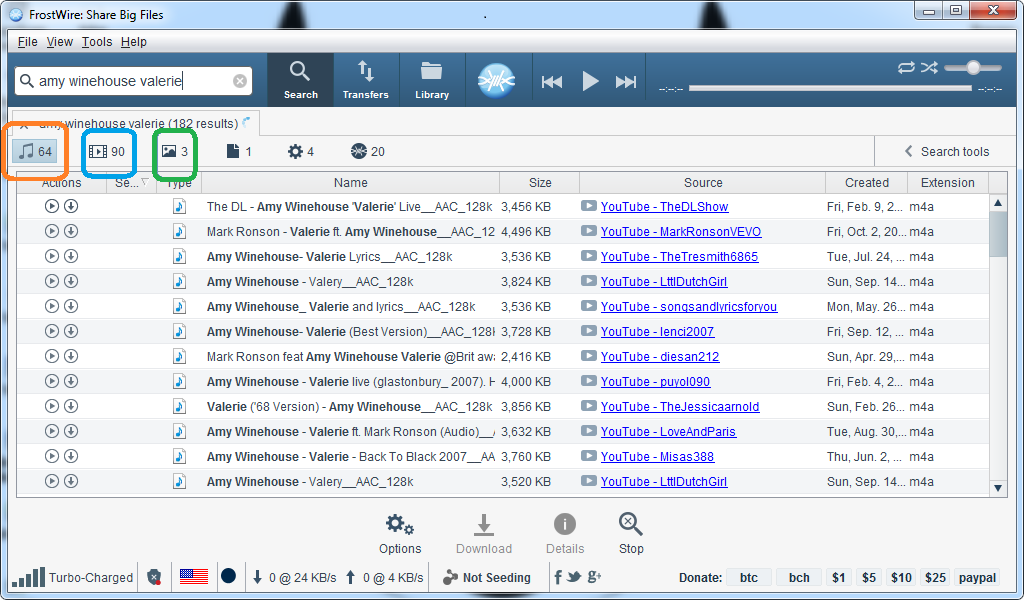Filter results by video files (90)
The height and width of the screenshot is (600, 1024).
click(x=107, y=151)
